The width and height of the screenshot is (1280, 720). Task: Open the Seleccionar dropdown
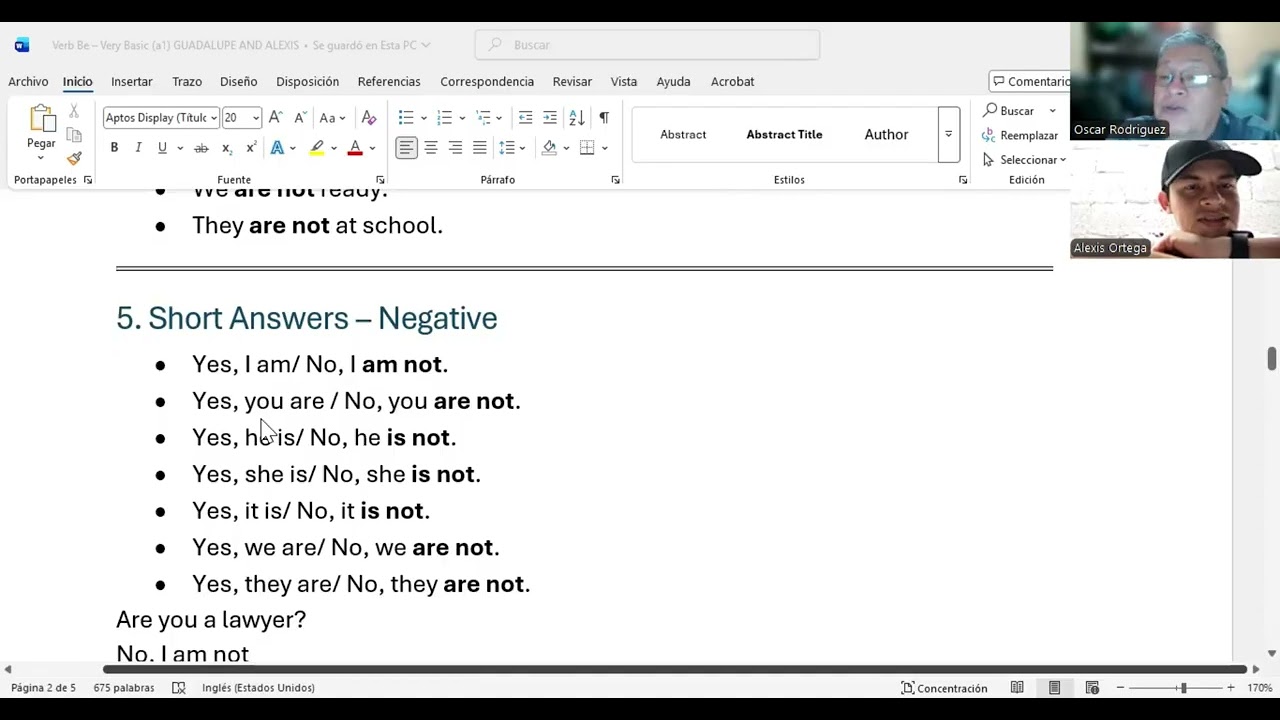[1024, 160]
